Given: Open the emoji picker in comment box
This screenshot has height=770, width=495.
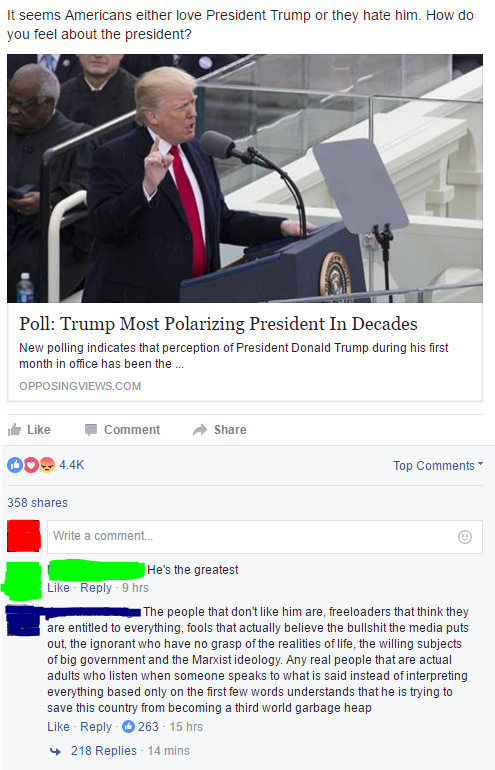Looking at the screenshot, I should coord(465,537).
